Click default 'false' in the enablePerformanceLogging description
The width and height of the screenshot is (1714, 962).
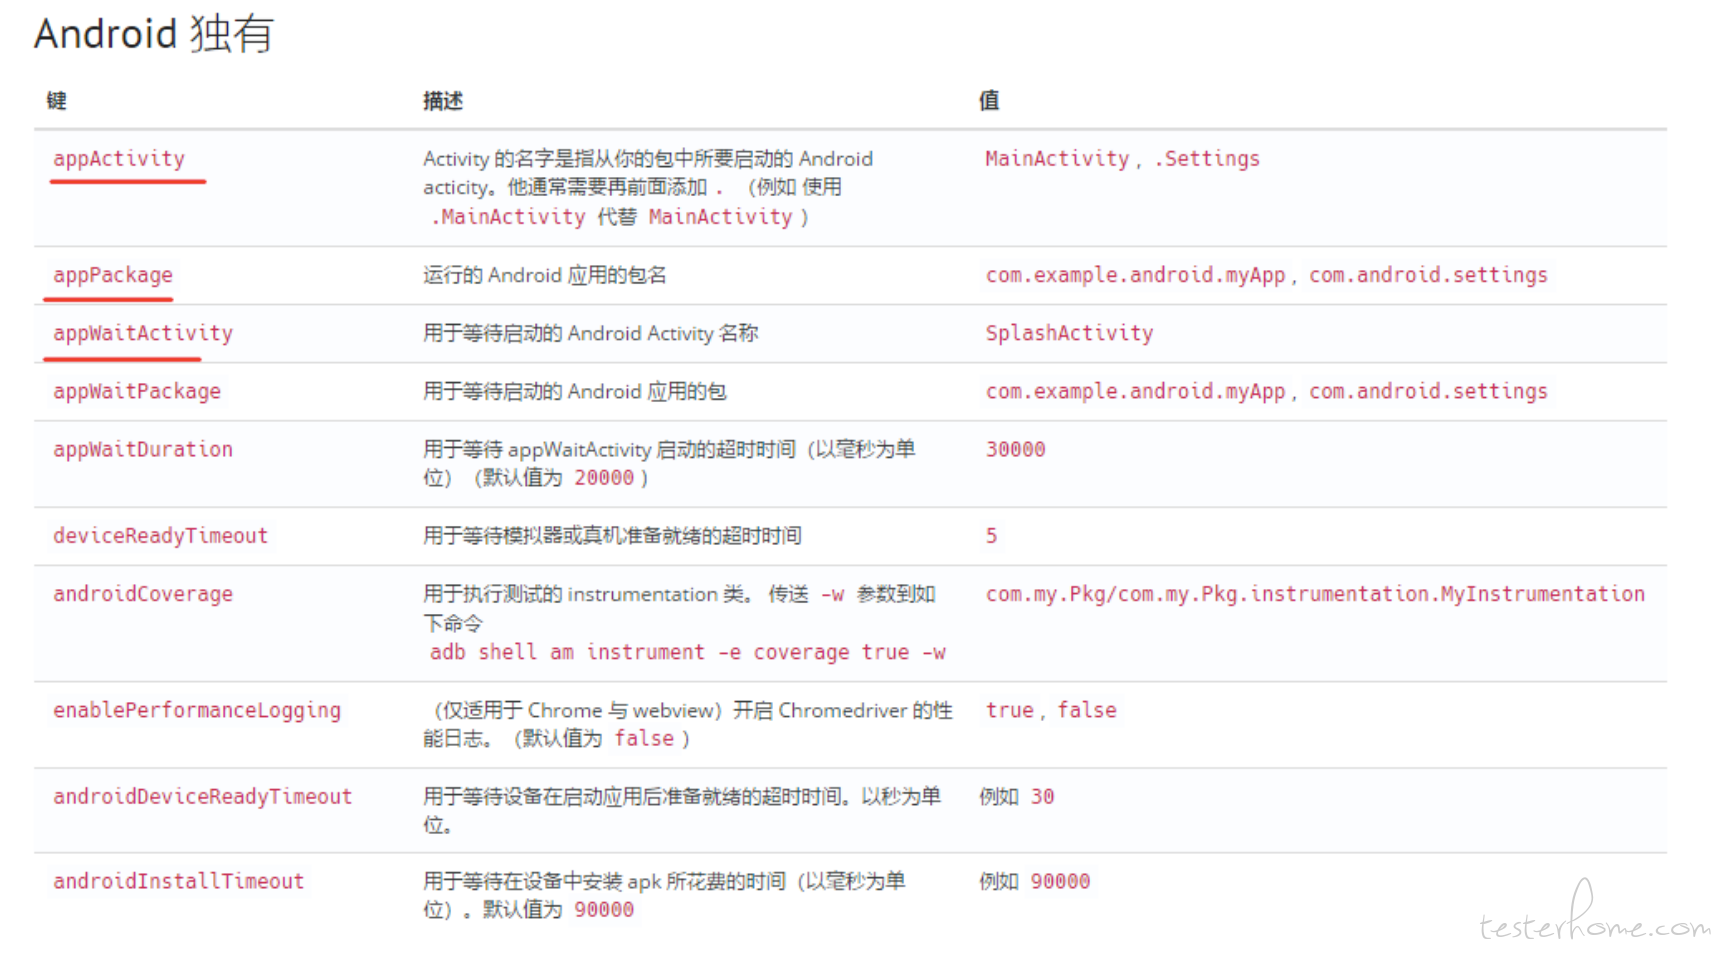point(644,738)
